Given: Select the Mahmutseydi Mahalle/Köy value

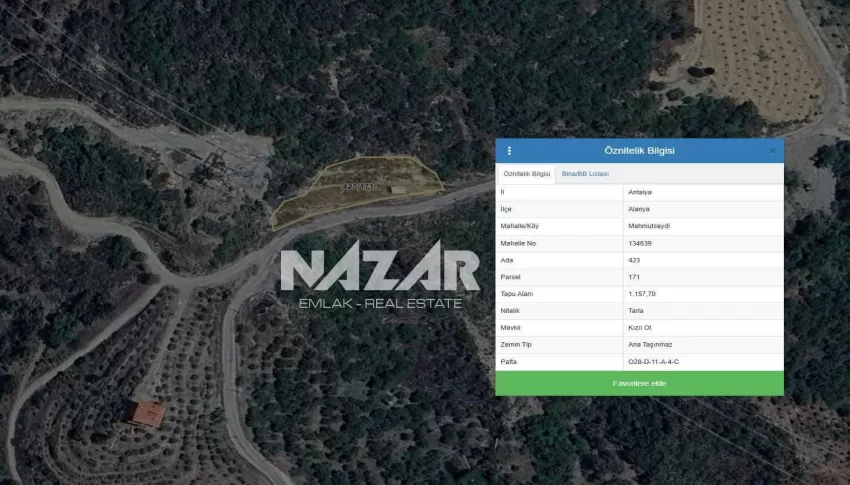Looking at the screenshot, I should (649, 226).
